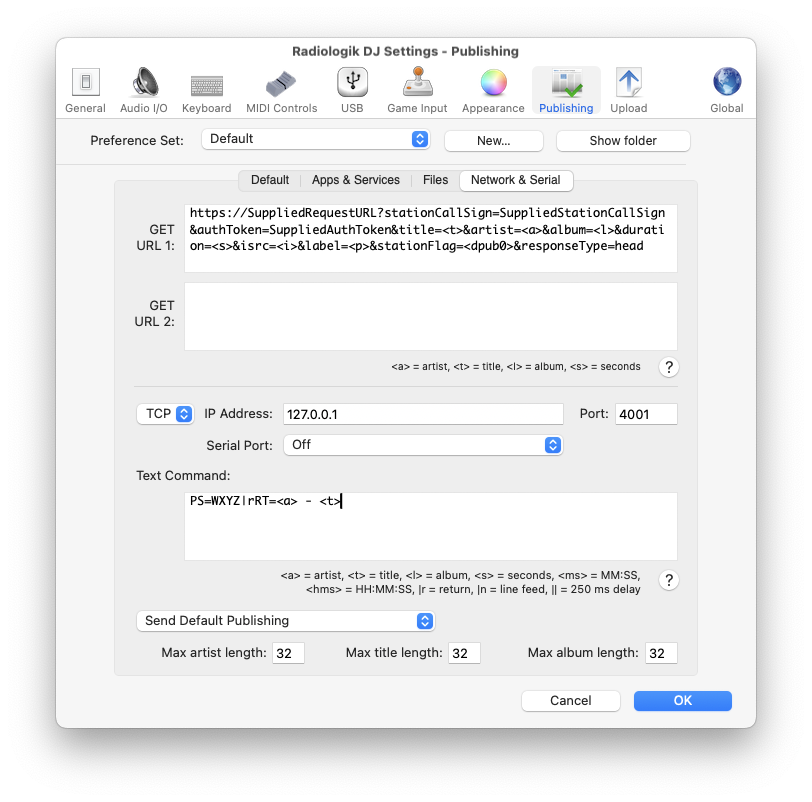Open the Appearance color wheel pane
Viewport: 812px width, 802px height.
(x=493, y=90)
